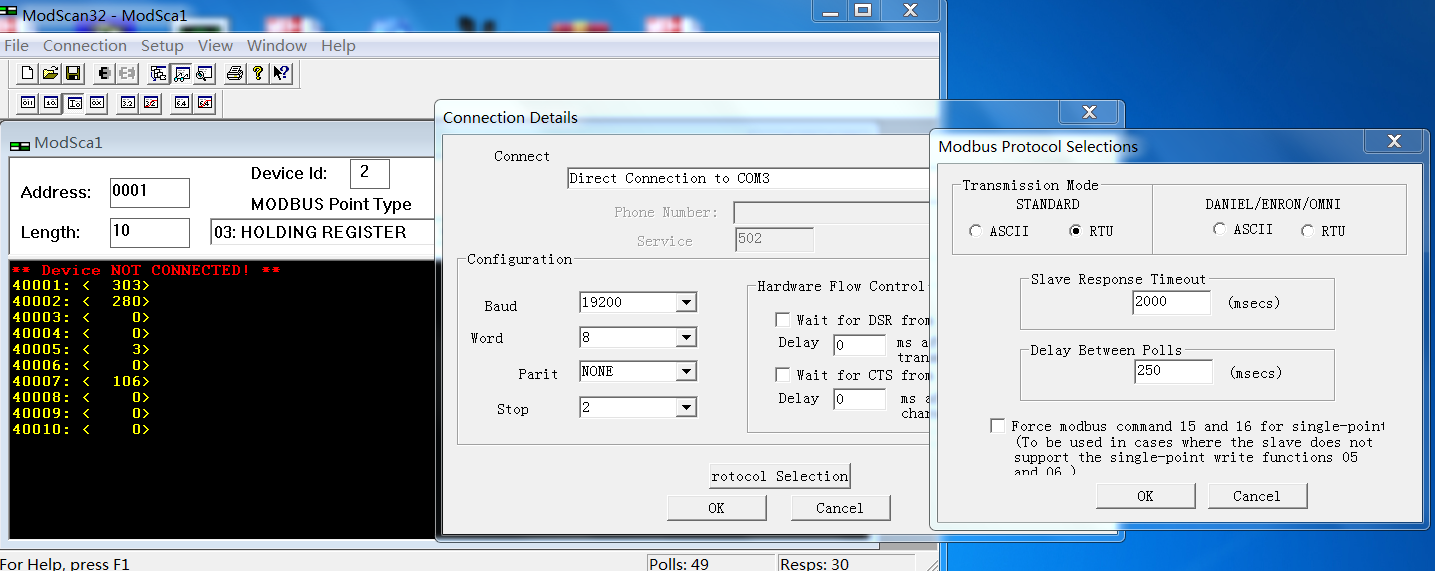The width and height of the screenshot is (1435, 571).
Task: Click the Protocol Selection button
Action: 779,476
